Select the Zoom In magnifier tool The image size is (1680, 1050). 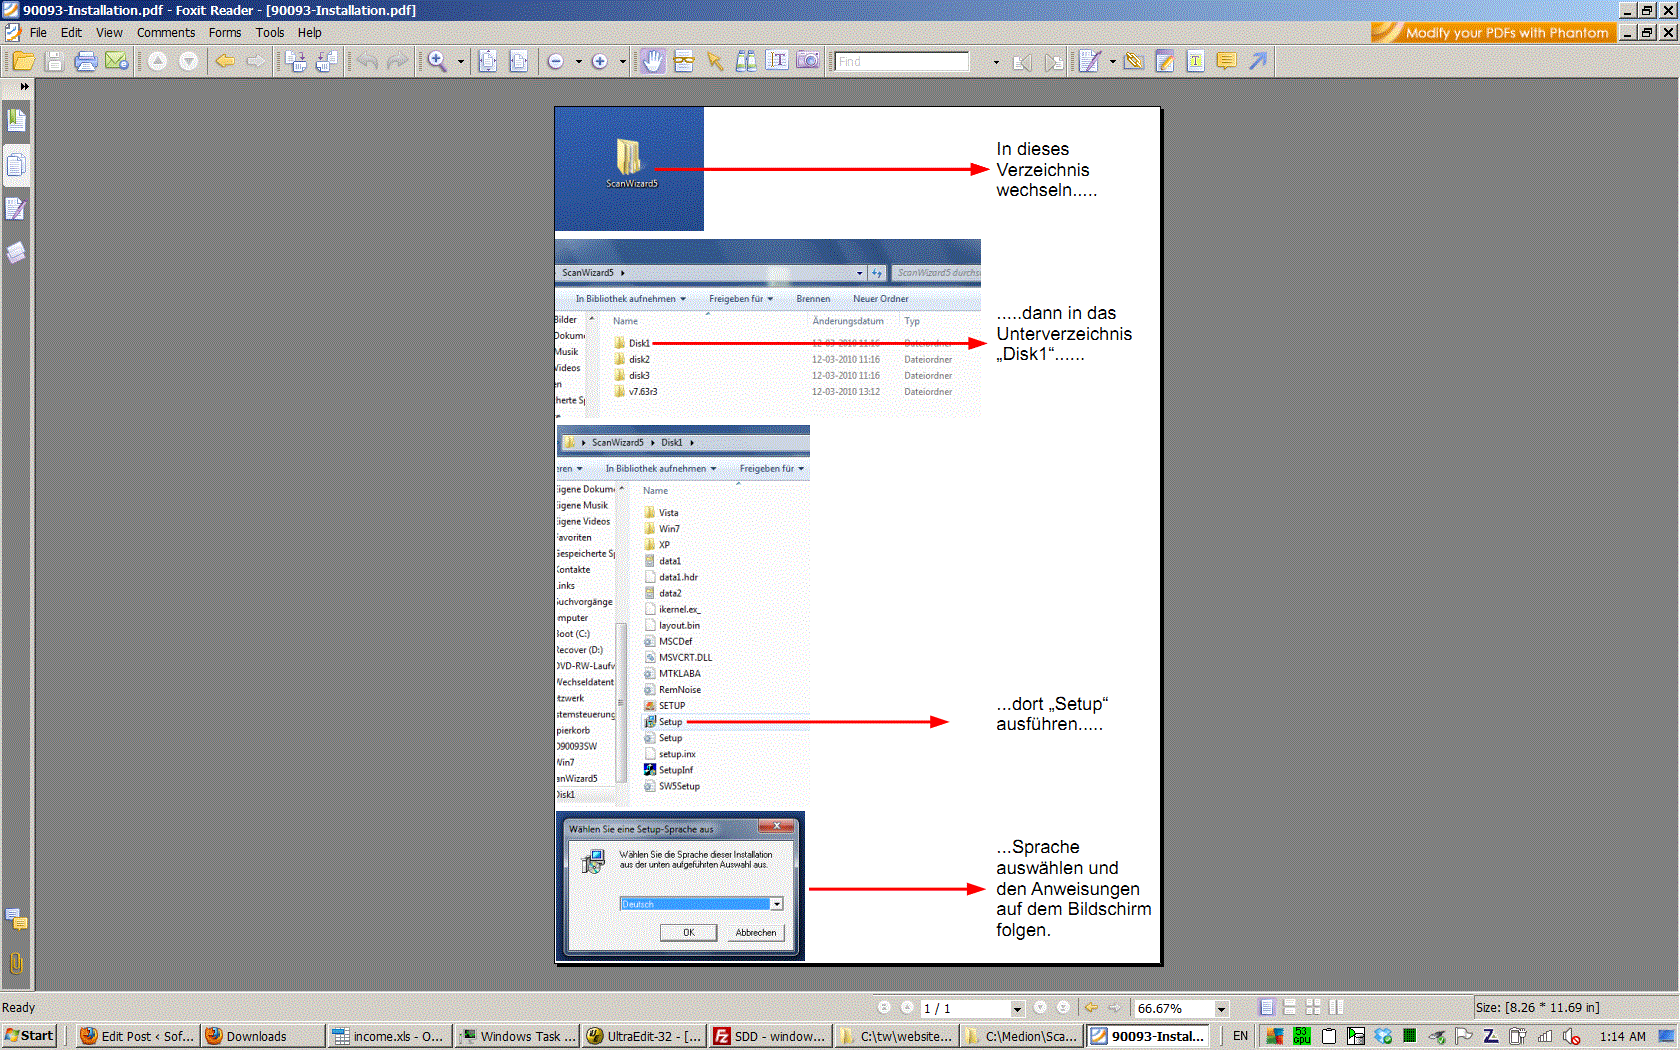coord(437,62)
